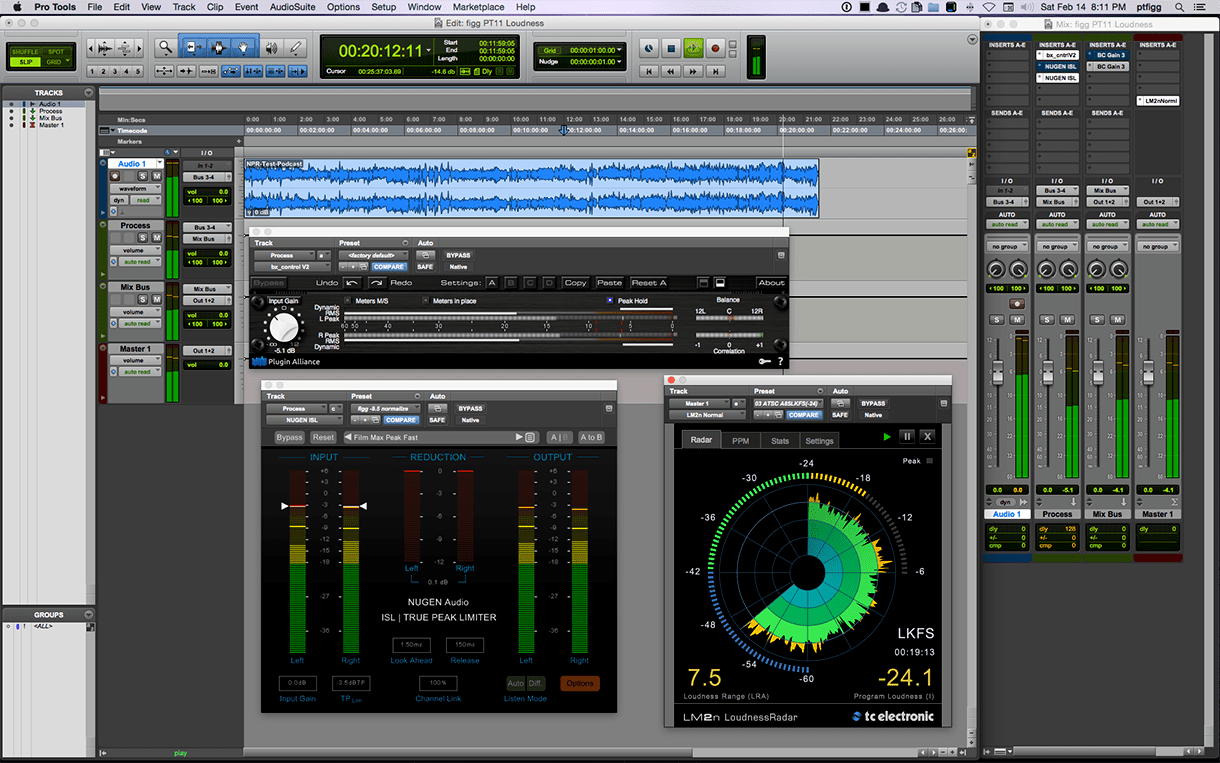Image resolution: width=1220 pixels, height=763 pixels.
Task: Click the Redo arrow in bx_control
Action: 377,283
